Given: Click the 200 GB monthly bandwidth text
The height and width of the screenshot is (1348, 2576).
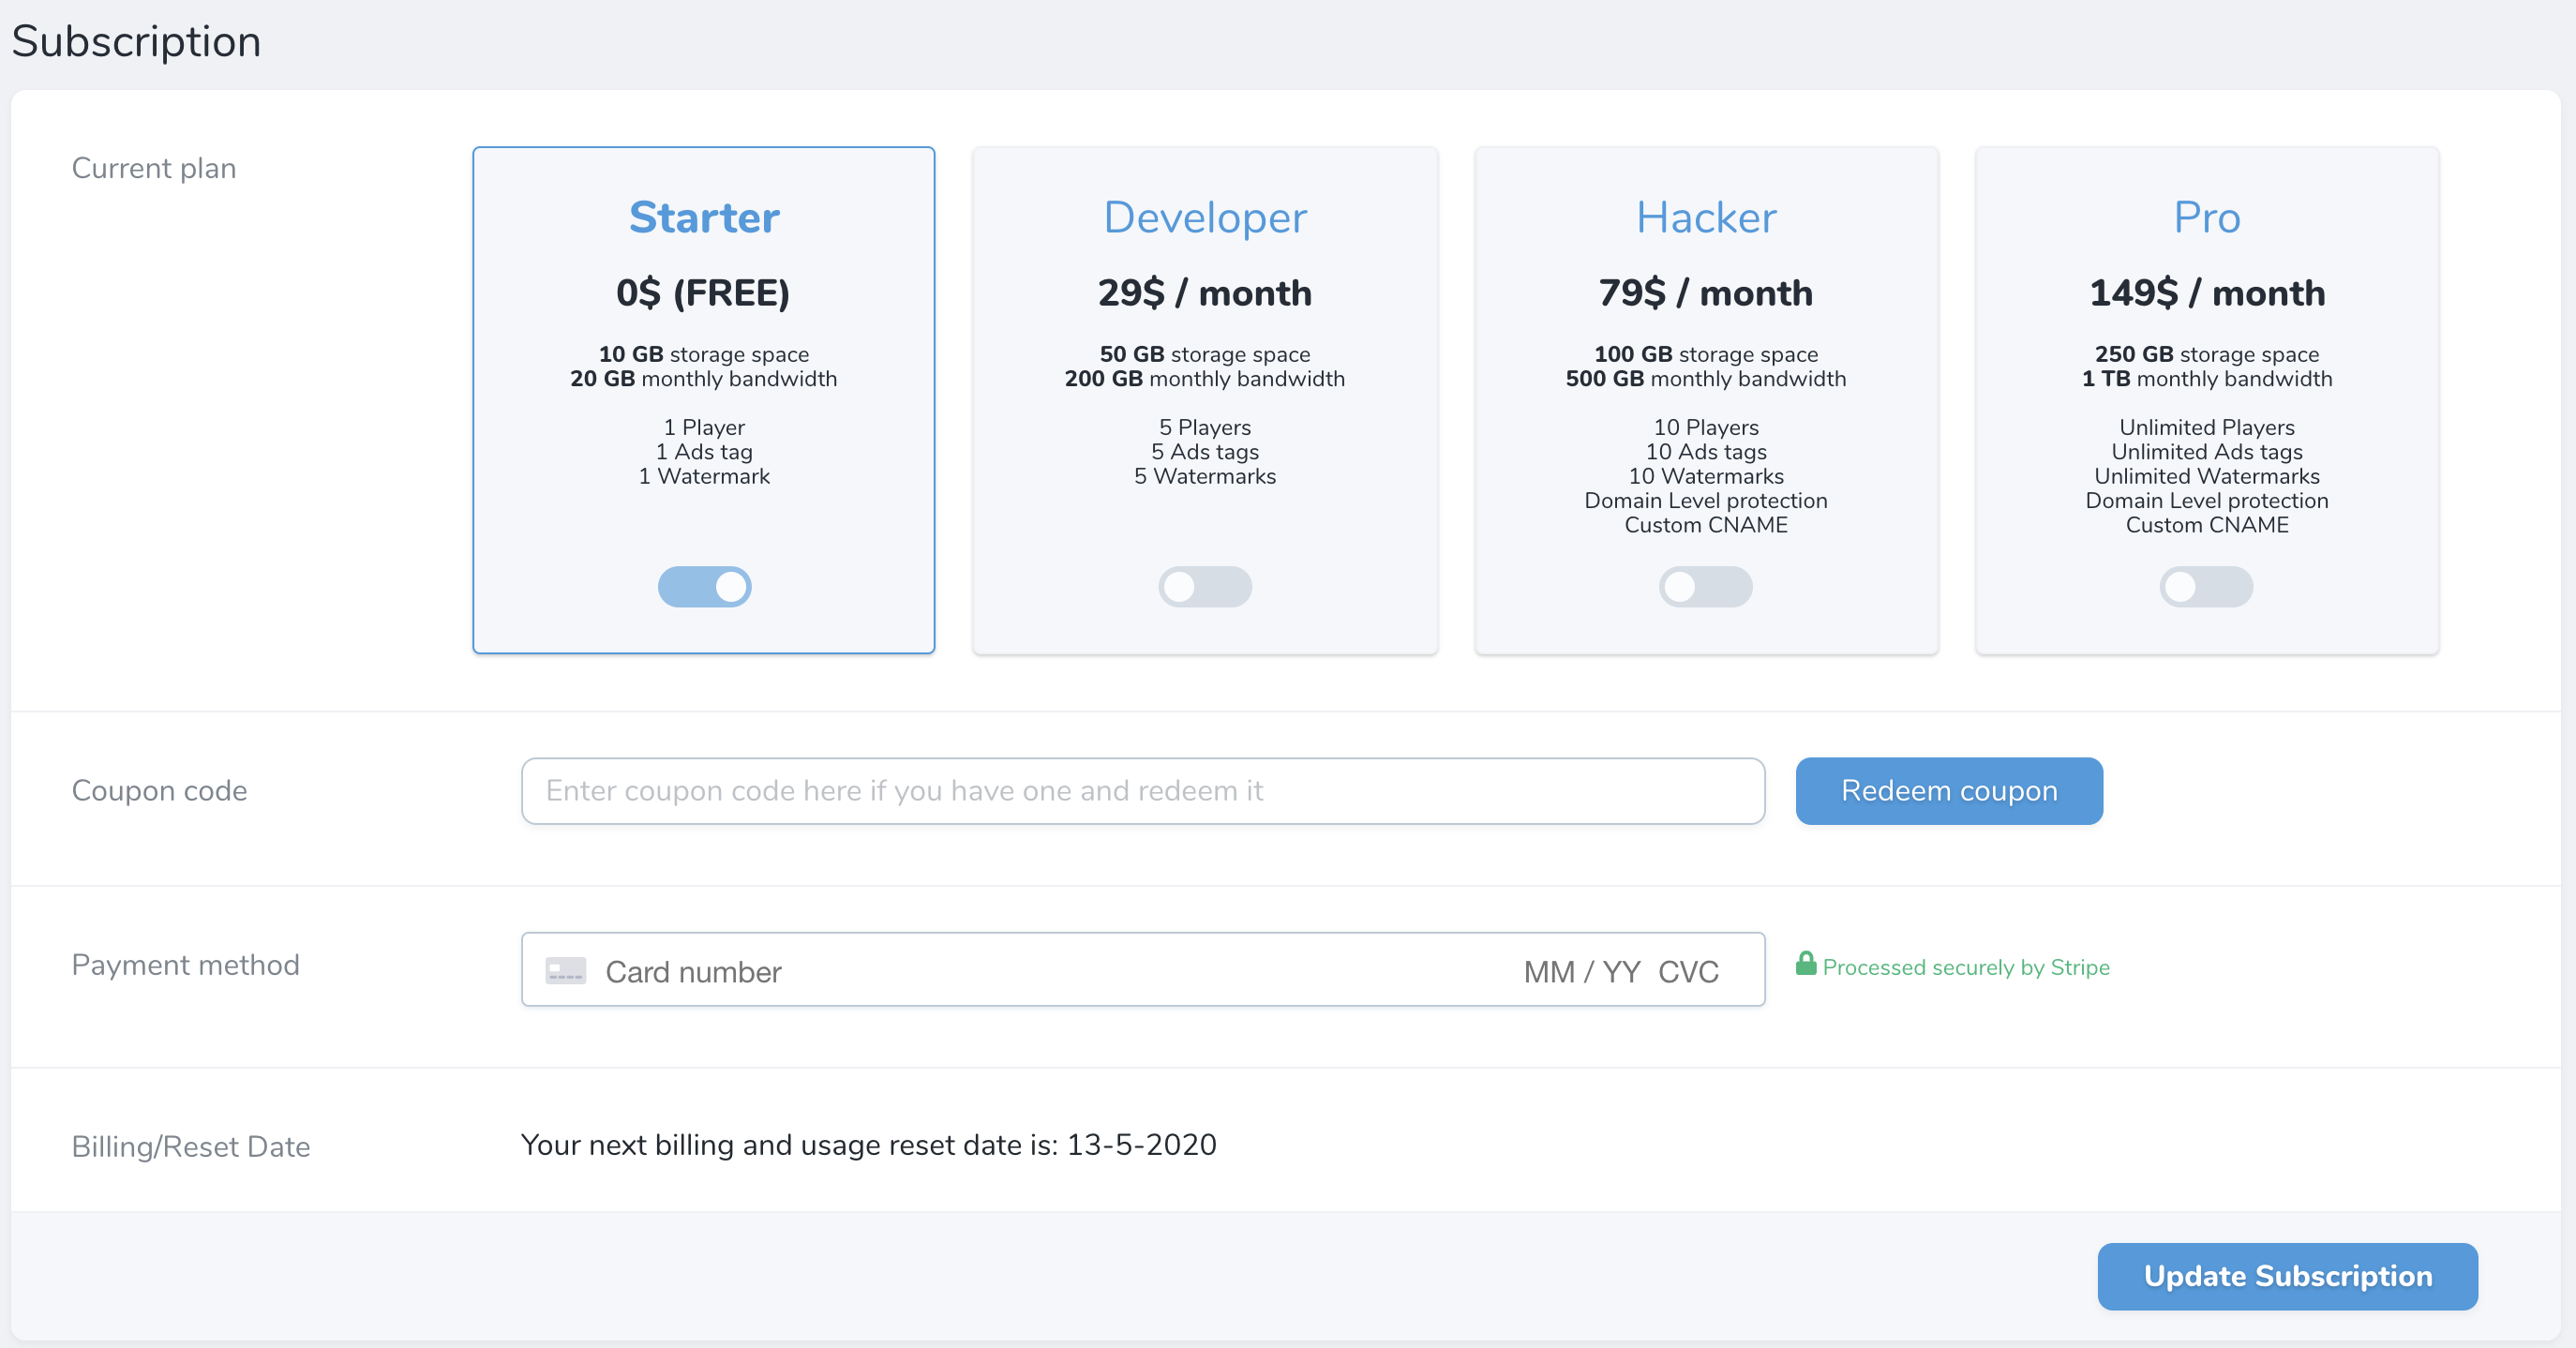Looking at the screenshot, I should (1205, 379).
